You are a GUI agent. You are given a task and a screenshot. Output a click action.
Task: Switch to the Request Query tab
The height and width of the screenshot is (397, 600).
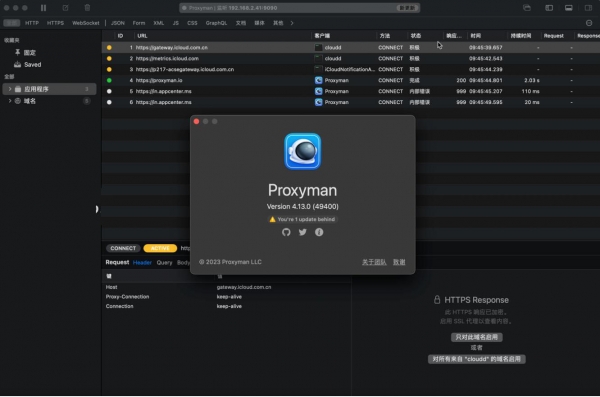165,262
